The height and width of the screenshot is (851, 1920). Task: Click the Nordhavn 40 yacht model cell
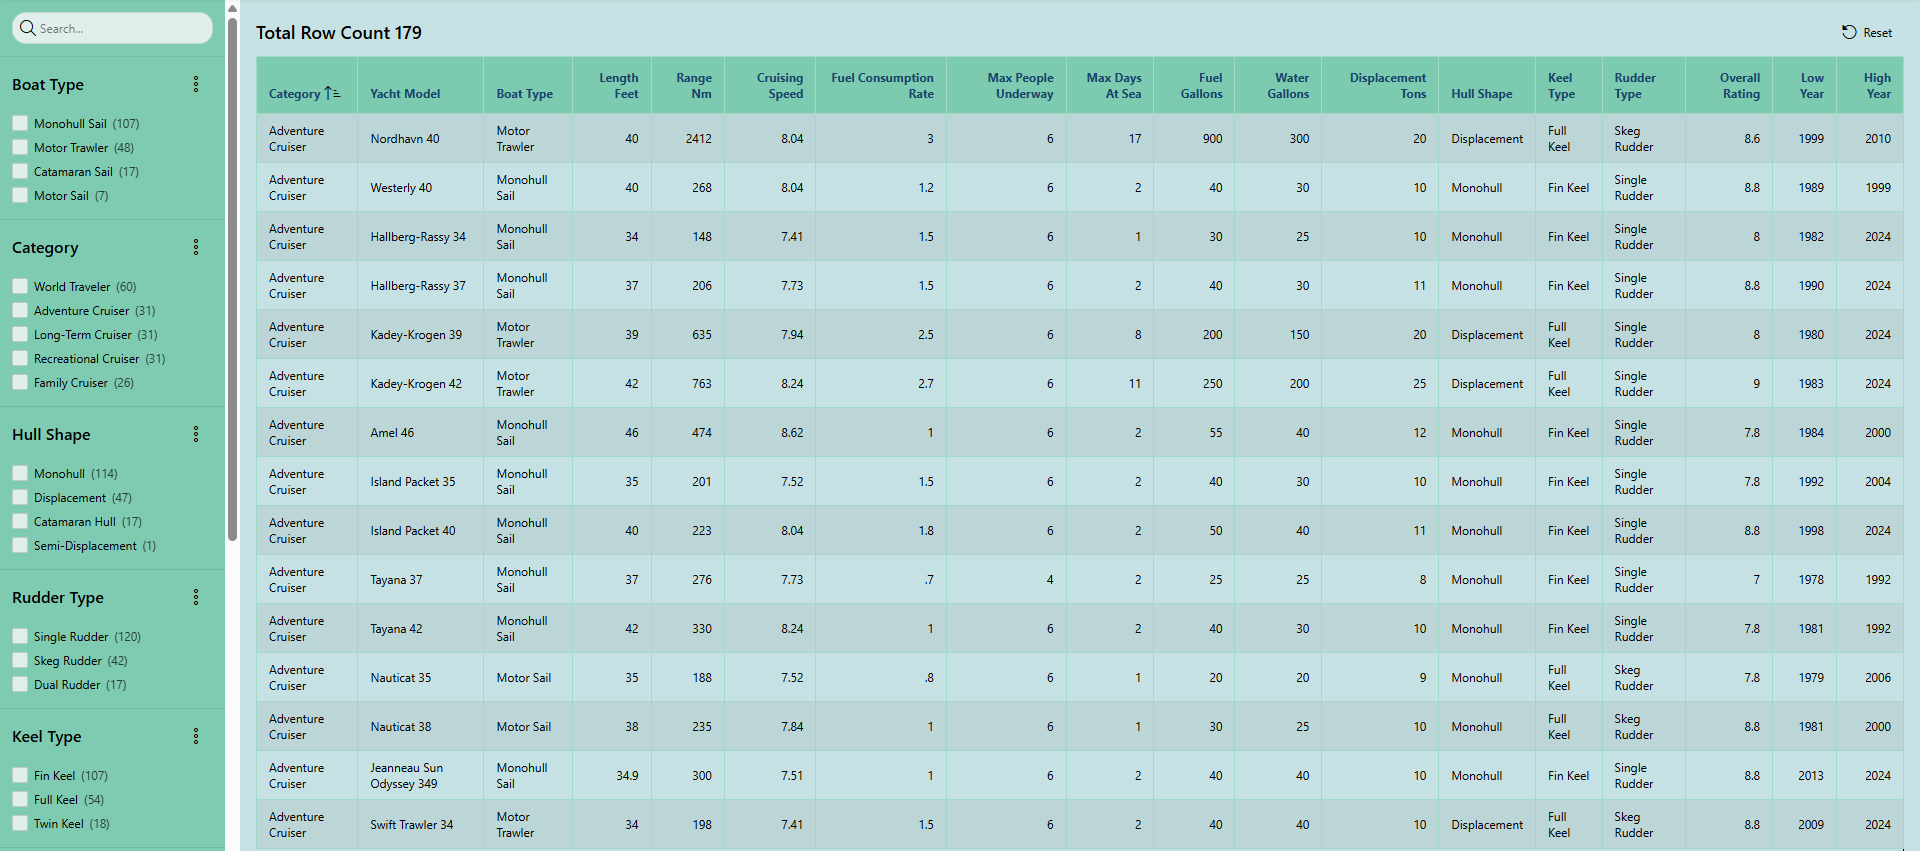click(405, 139)
